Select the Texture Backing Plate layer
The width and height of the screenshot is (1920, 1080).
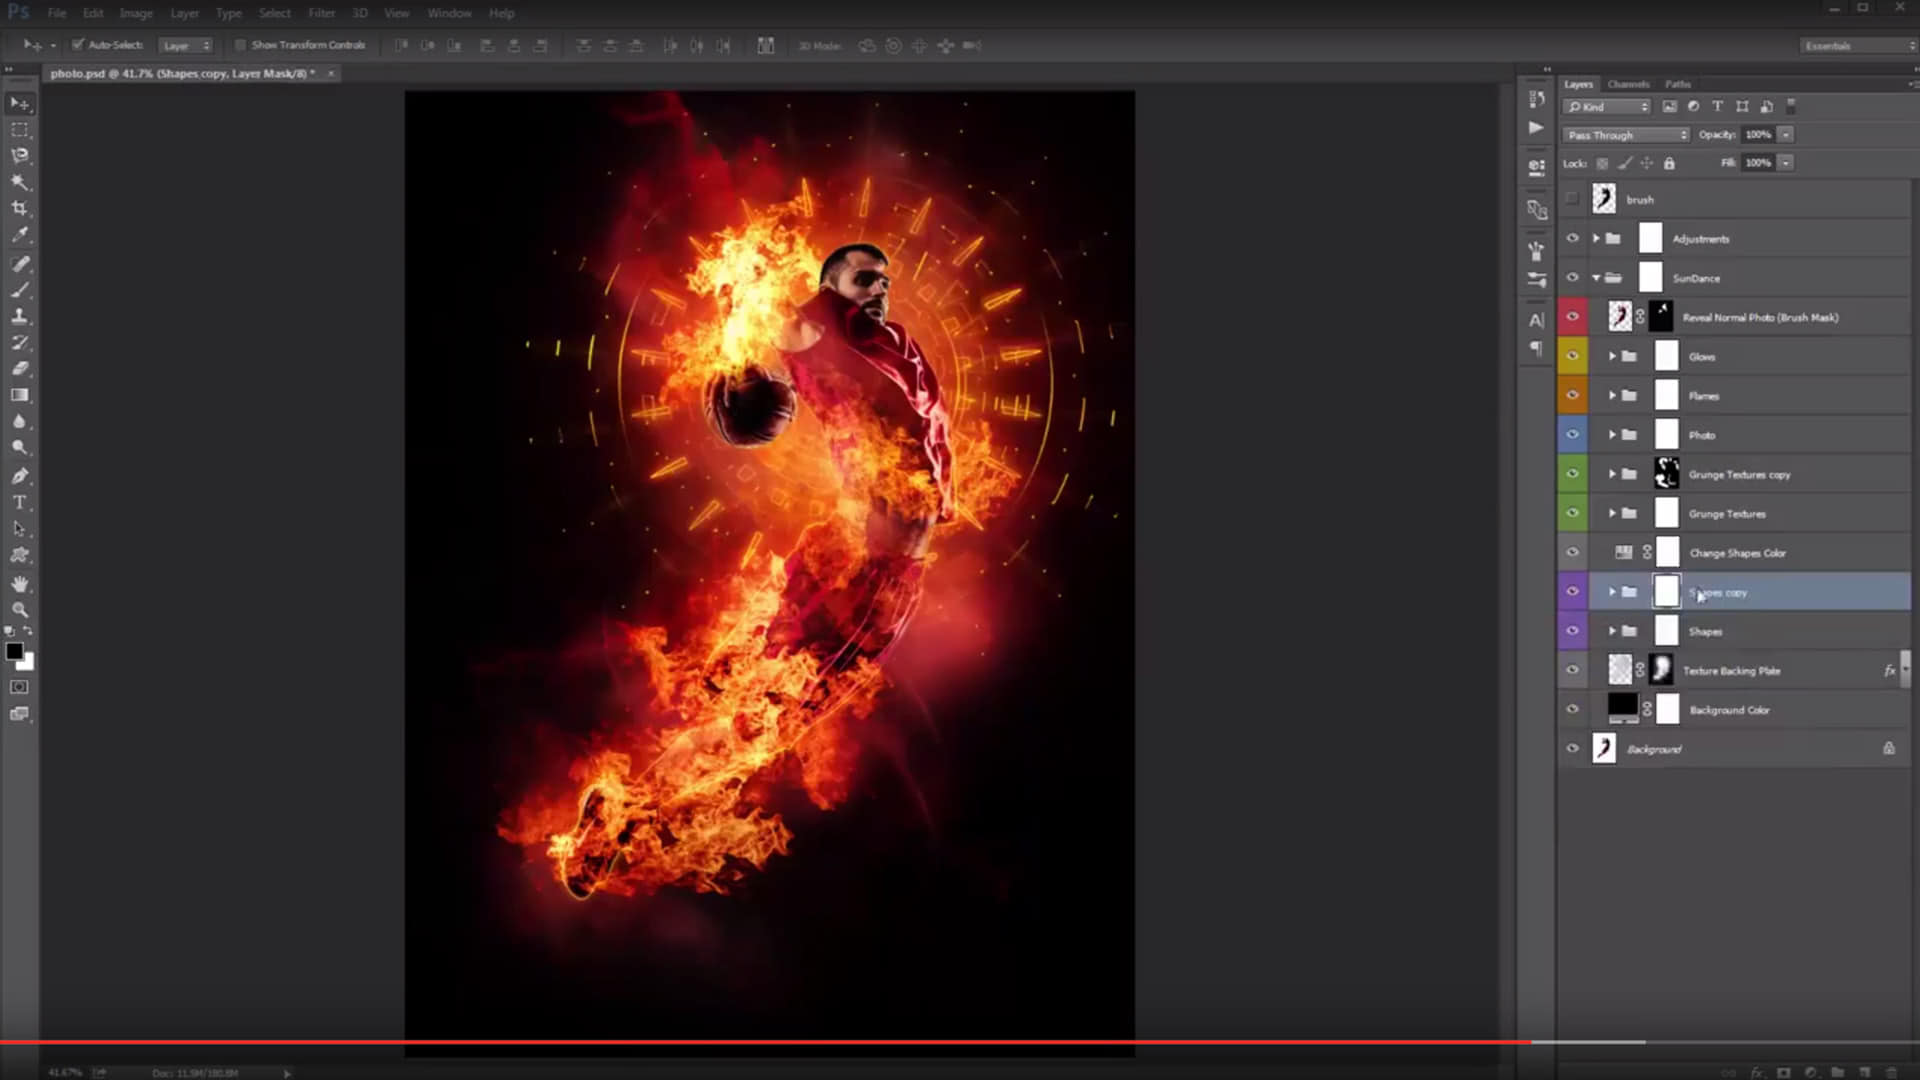[x=1731, y=671]
